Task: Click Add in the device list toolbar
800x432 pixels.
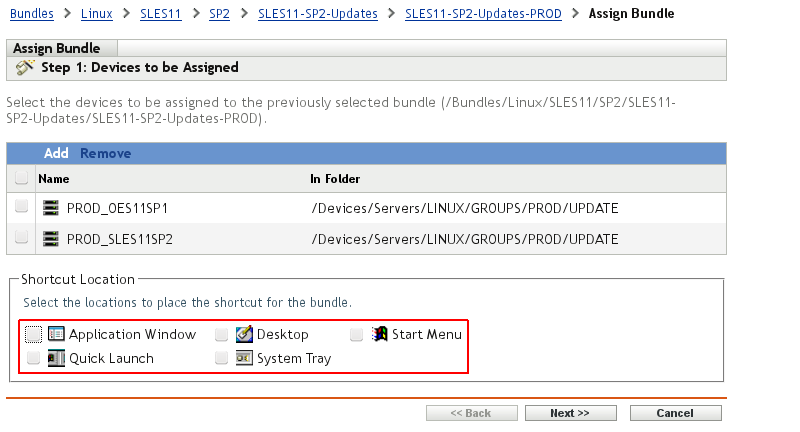Action: click(x=56, y=153)
